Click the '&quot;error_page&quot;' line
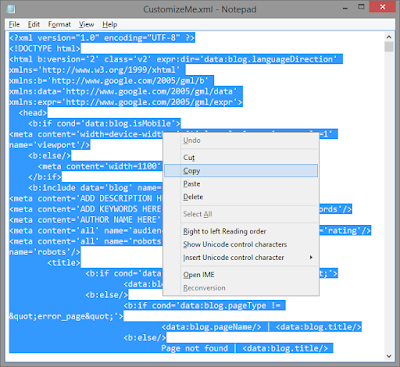This screenshot has height=367, width=400. coord(66,316)
